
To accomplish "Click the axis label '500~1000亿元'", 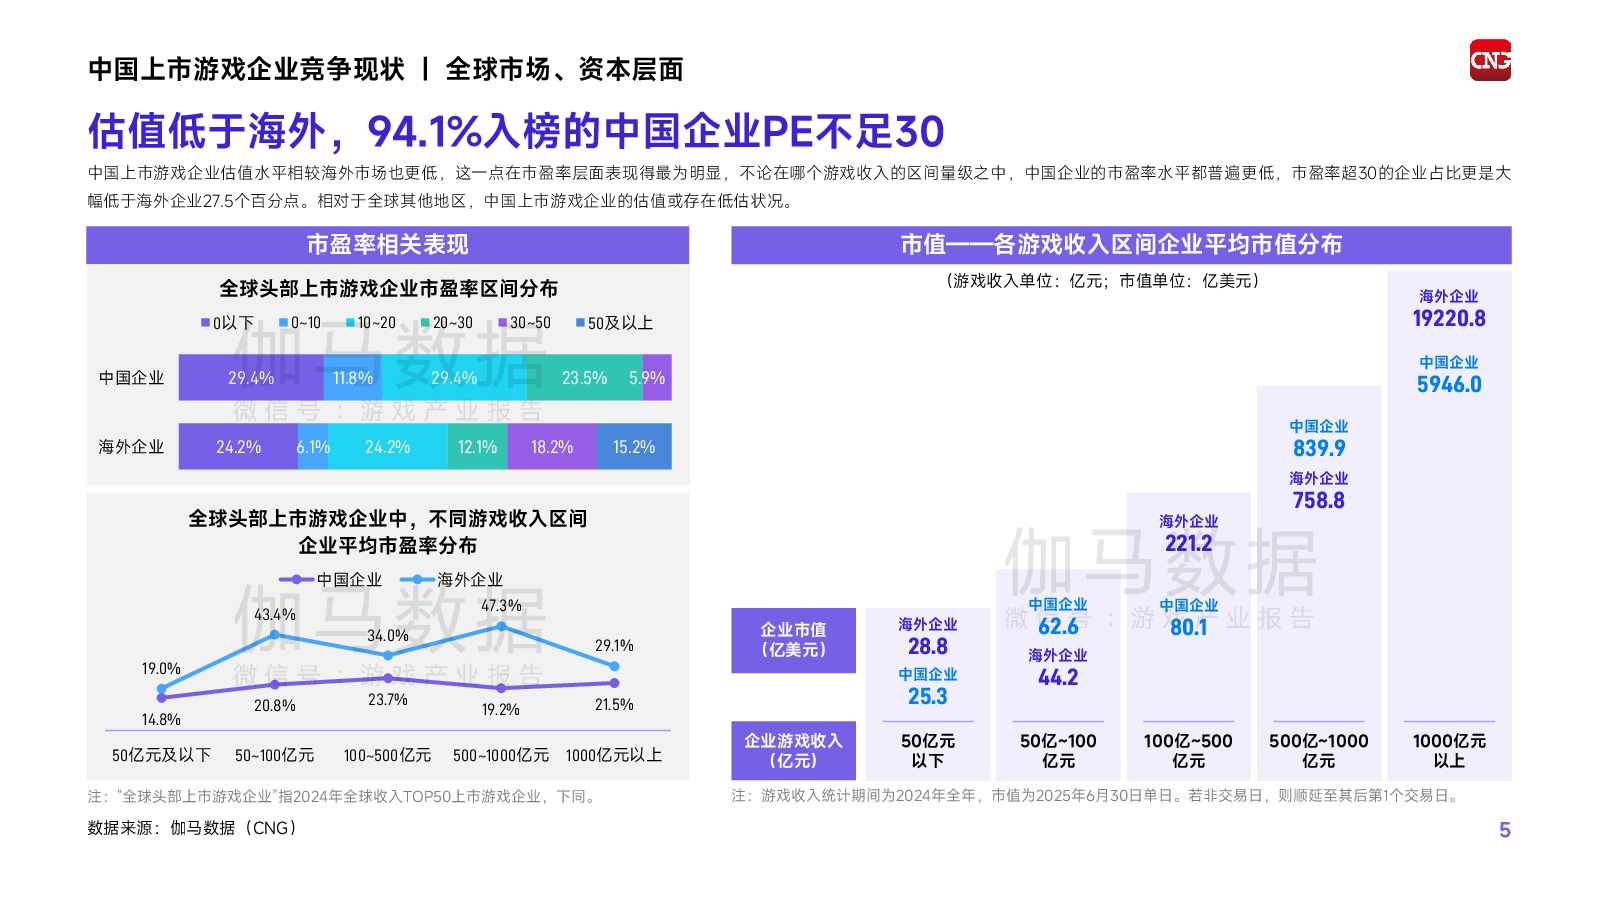I will 501,756.
